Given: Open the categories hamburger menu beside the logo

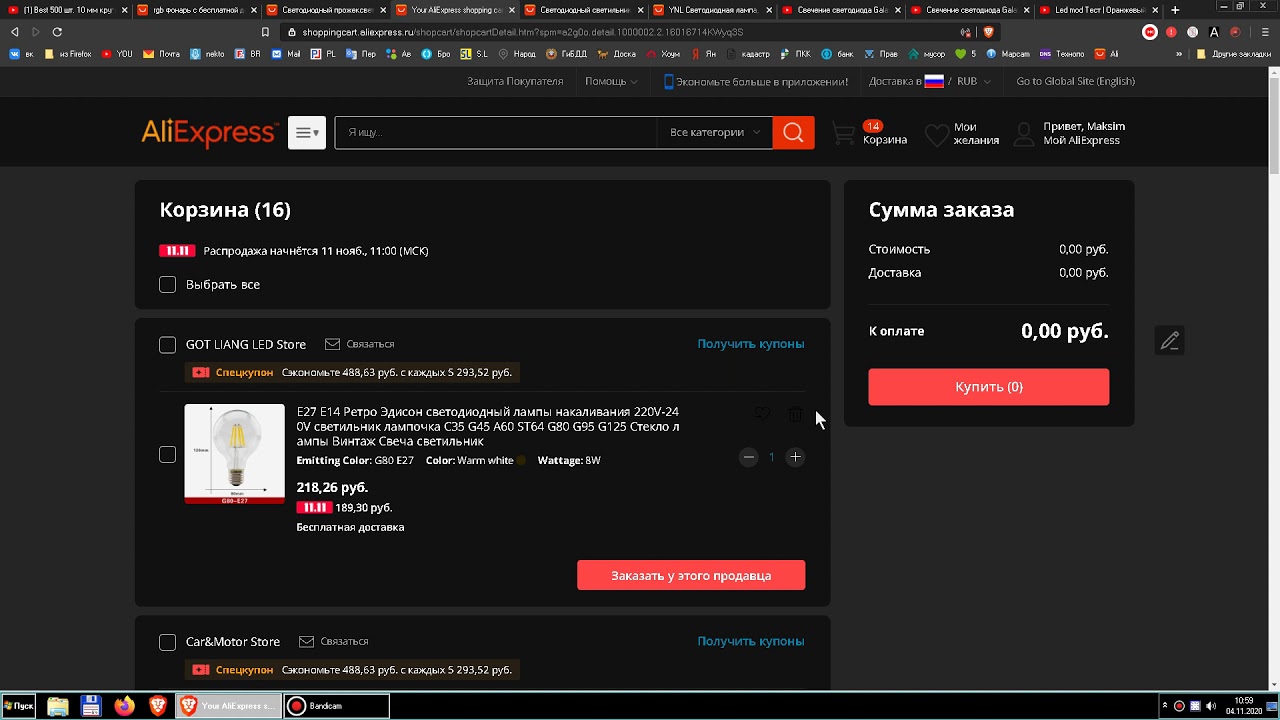Looking at the screenshot, I should coord(307,132).
